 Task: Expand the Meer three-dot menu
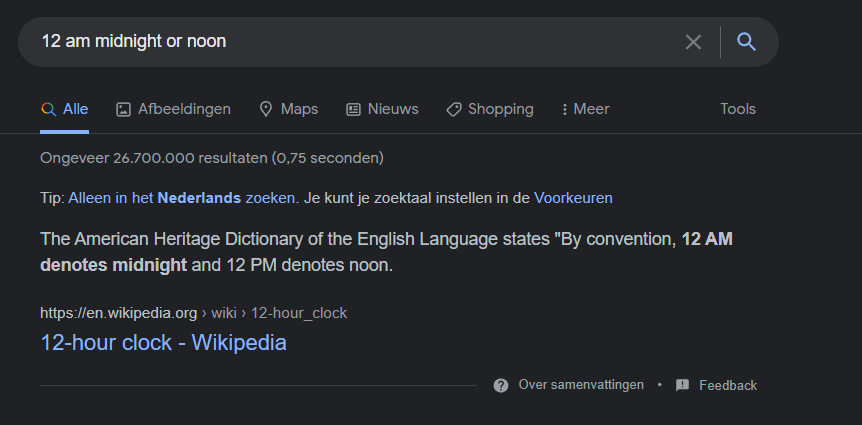(585, 109)
